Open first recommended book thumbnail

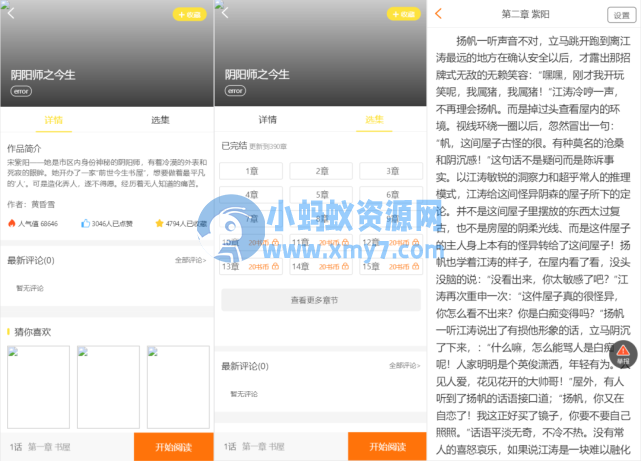tap(38, 387)
